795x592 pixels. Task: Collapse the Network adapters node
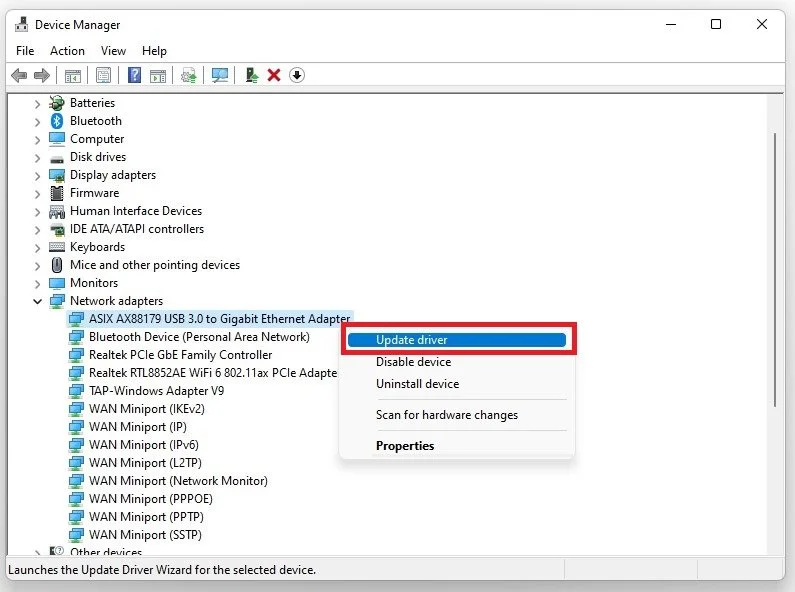[37, 302]
